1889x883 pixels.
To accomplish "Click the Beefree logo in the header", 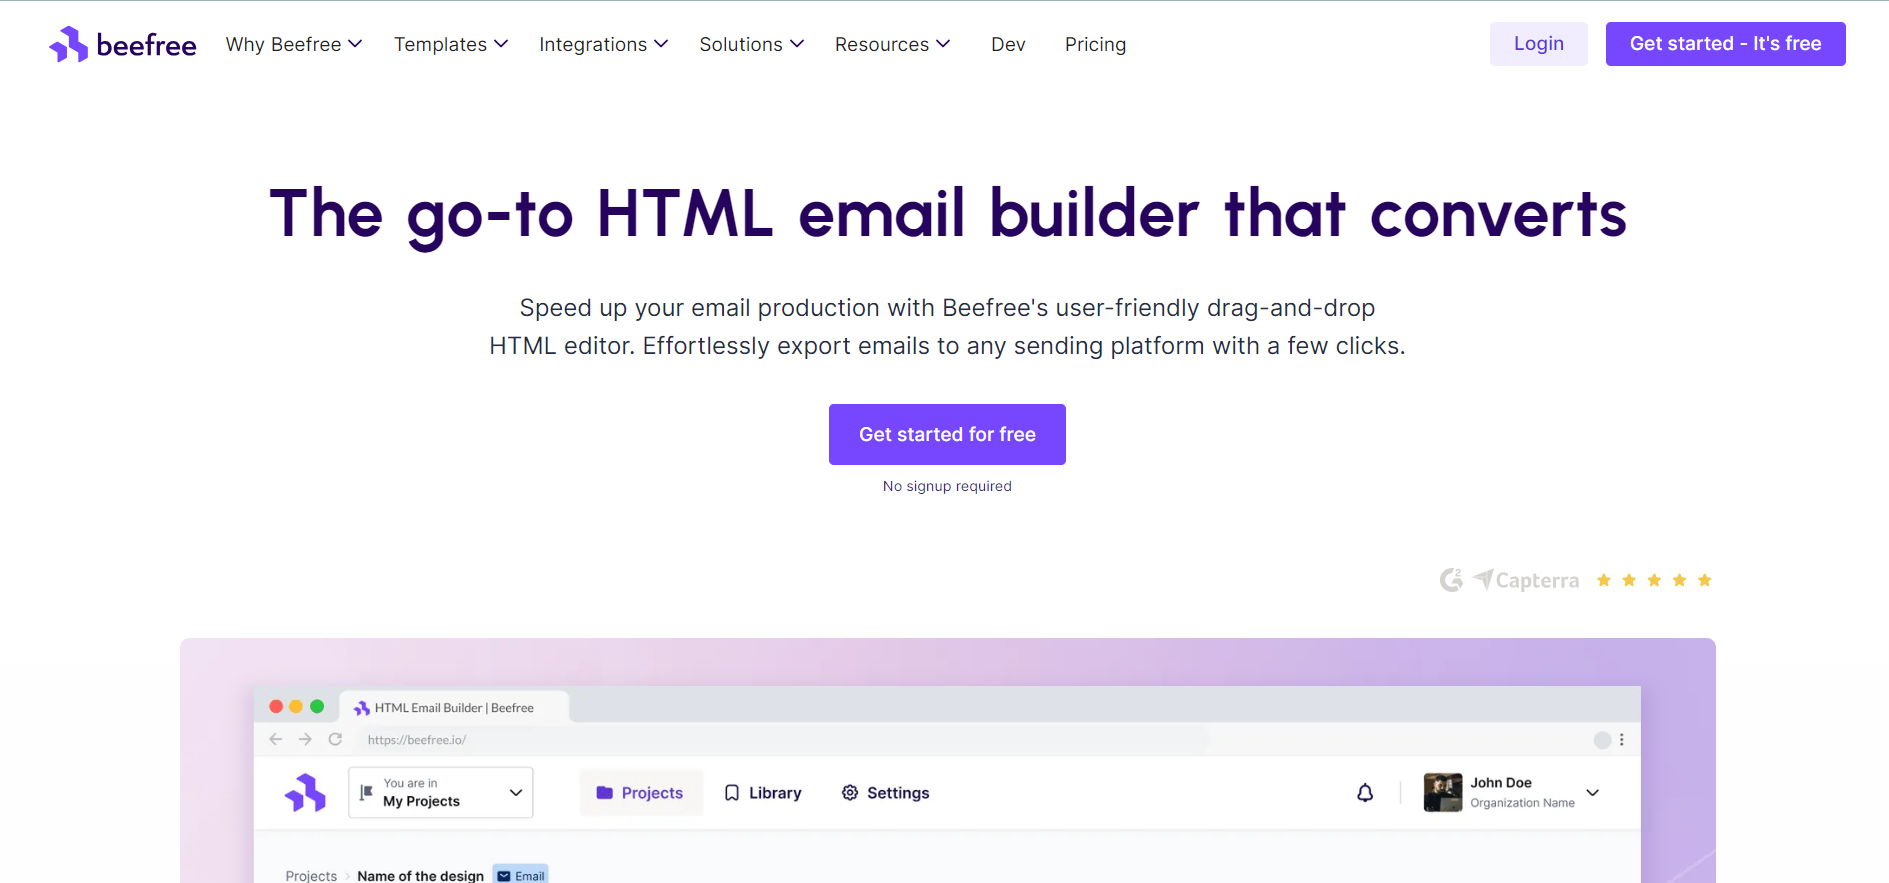I will (x=122, y=45).
